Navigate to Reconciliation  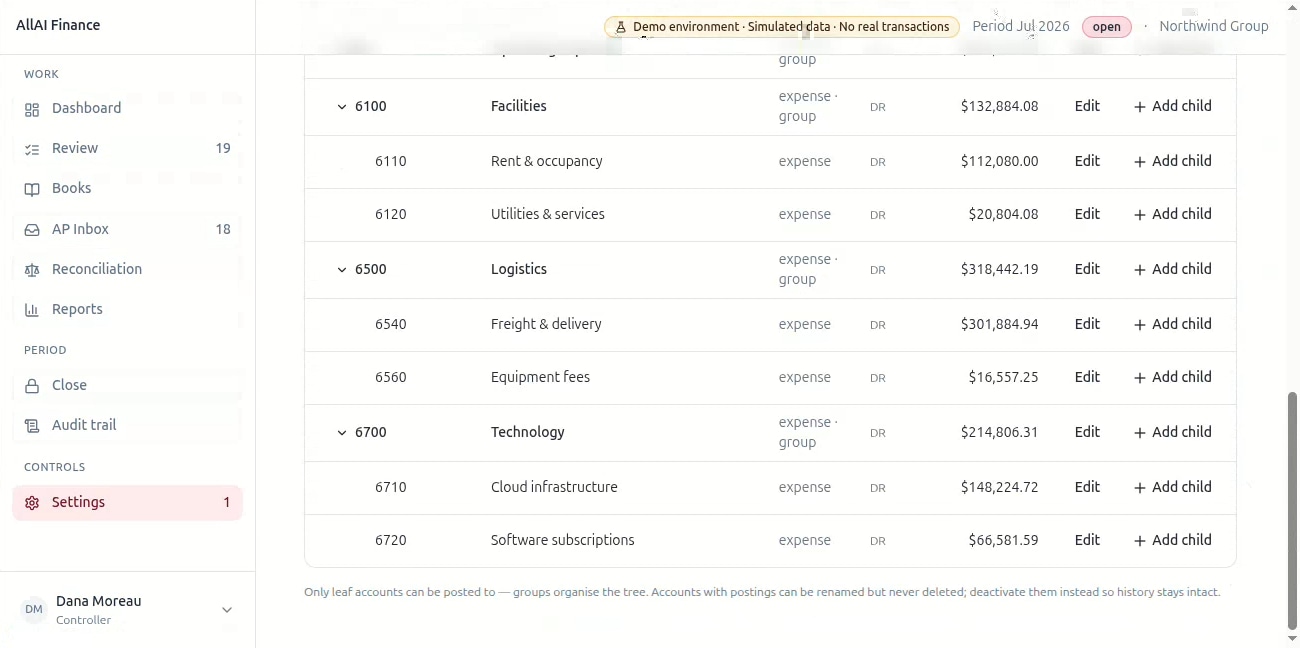(127, 269)
